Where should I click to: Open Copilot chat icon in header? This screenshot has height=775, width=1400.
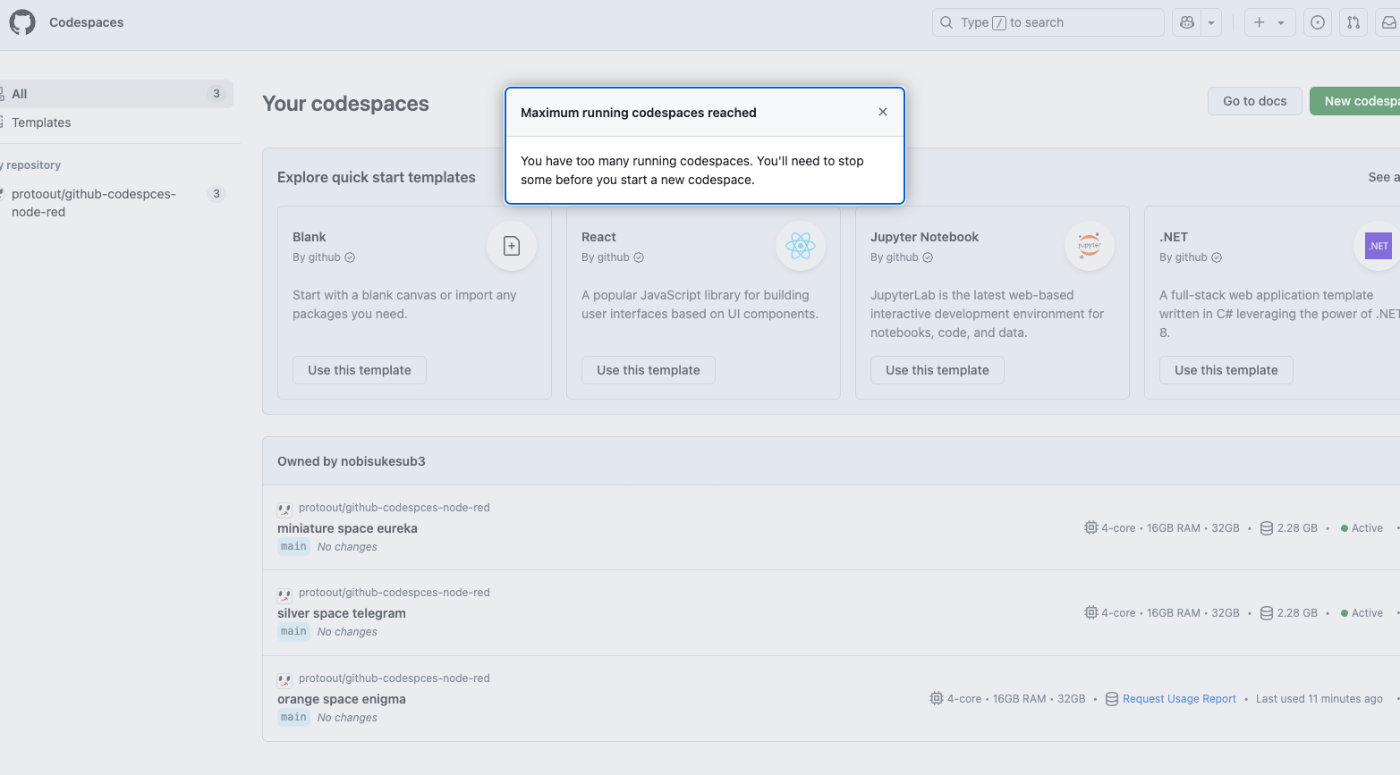coord(1187,22)
